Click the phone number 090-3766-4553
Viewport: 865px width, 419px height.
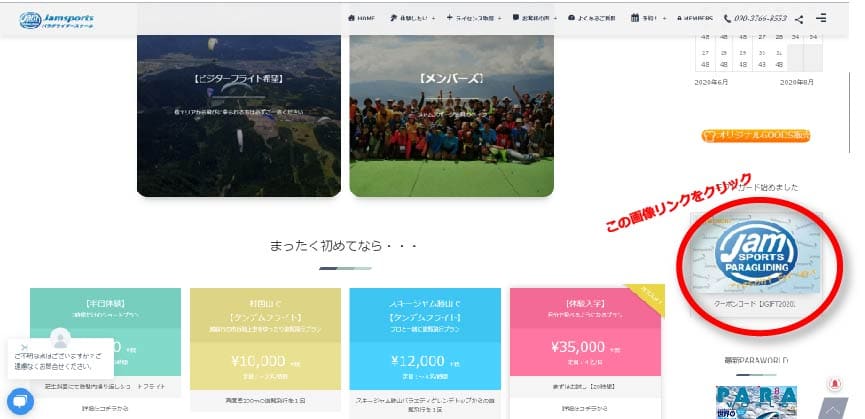click(x=755, y=18)
